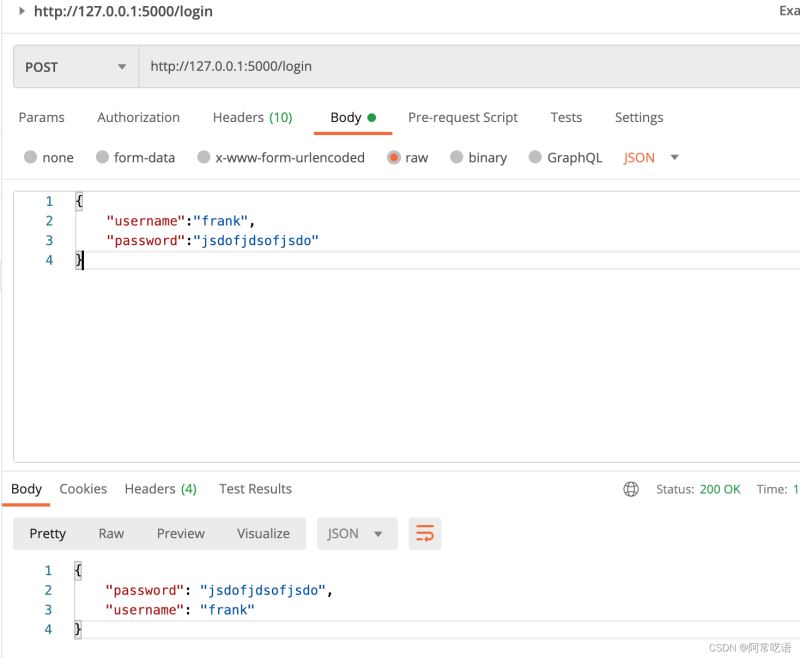This screenshot has width=800, height=658.
Task: Click the Raw response view button
Action: point(111,534)
